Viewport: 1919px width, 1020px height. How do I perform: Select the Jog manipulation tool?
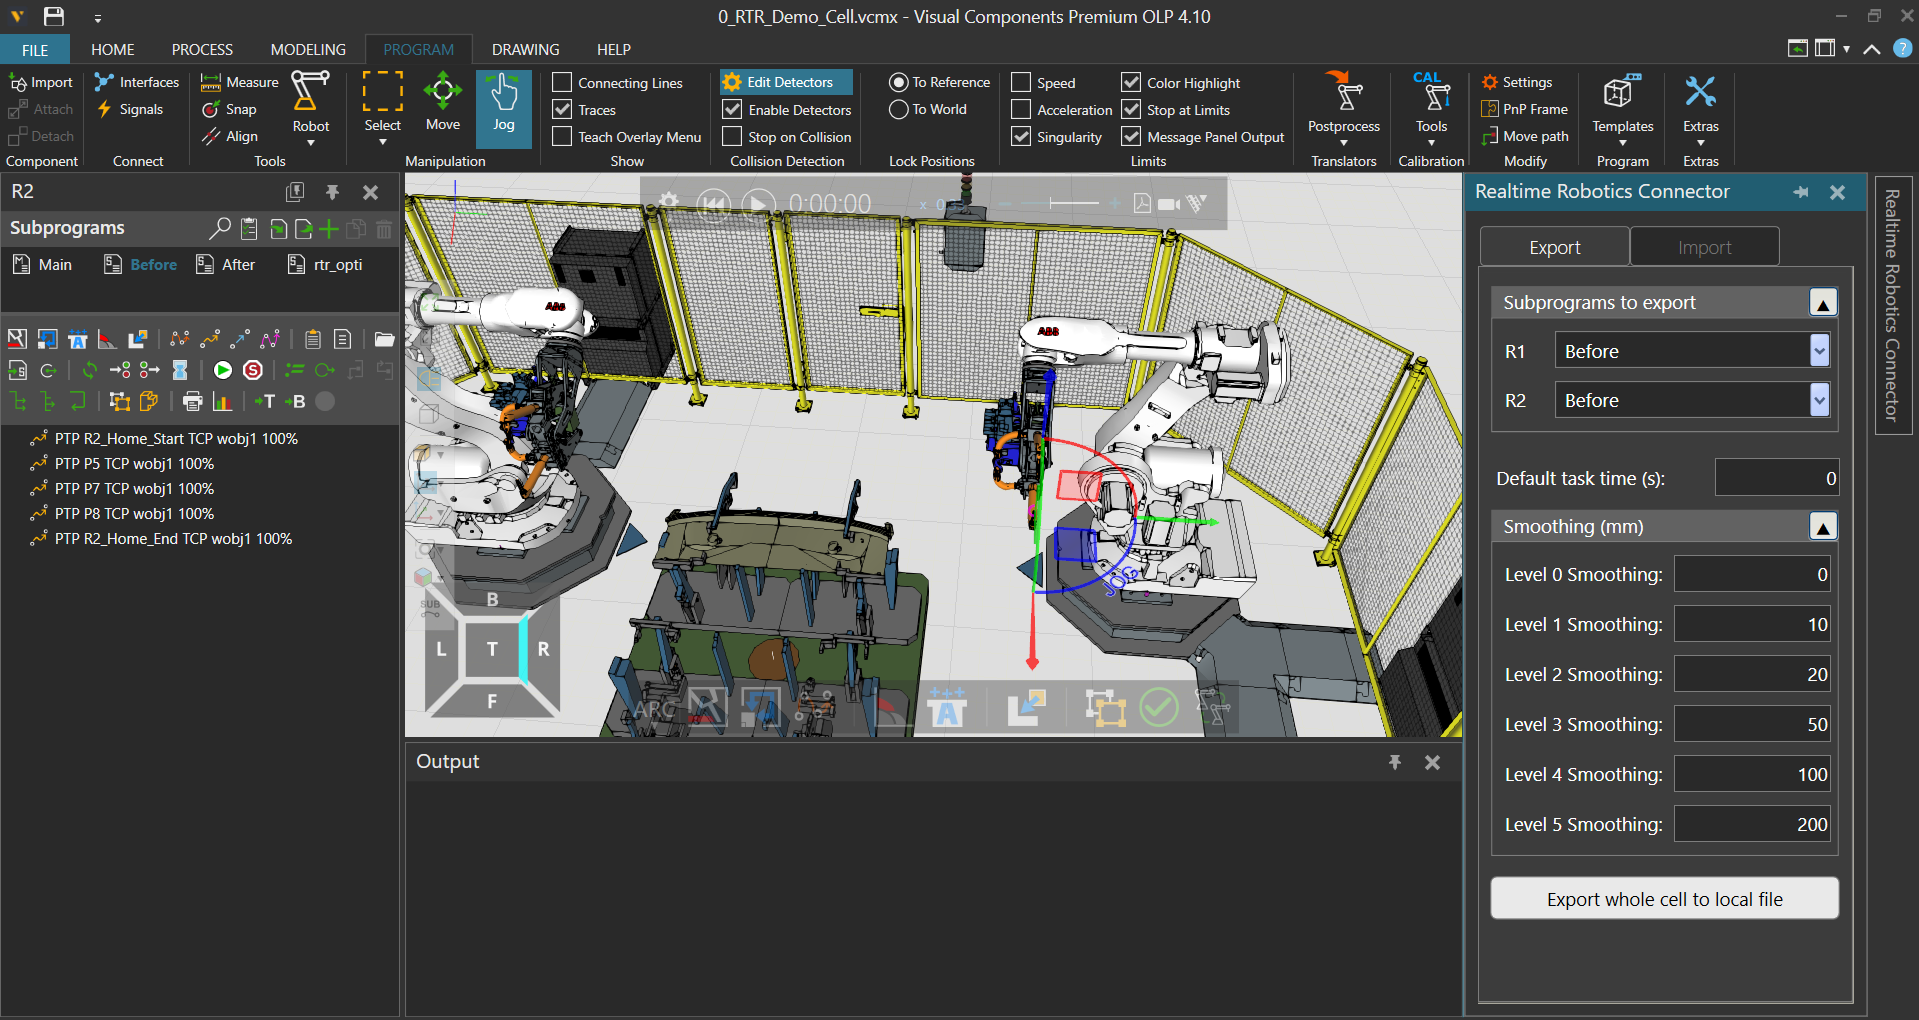[x=503, y=108]
